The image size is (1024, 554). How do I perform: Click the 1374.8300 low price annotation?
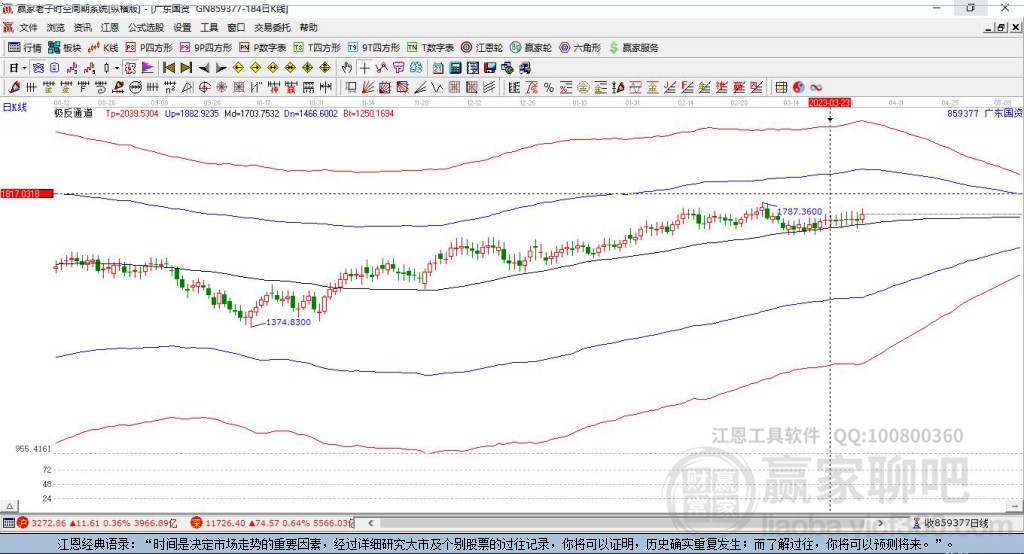tap(288, 322)
